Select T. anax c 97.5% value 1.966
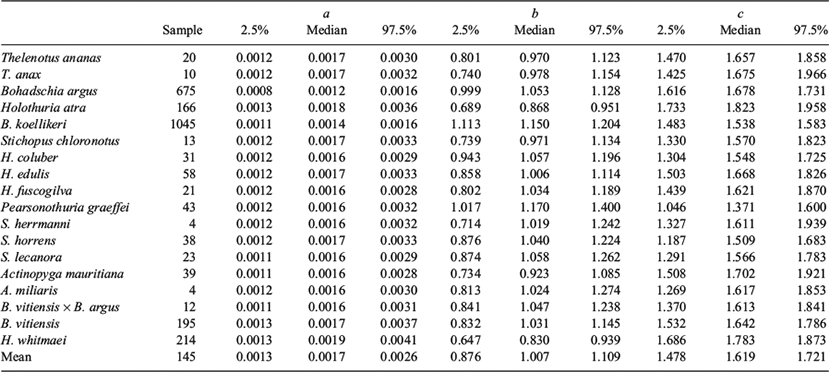Screen dimensions: 829x372 coord(813,75)
